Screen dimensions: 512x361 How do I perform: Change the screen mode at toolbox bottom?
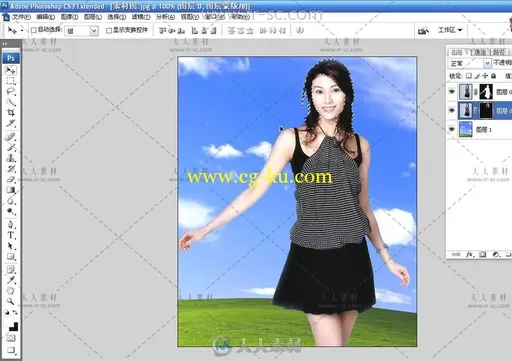(x=11, y=350)
